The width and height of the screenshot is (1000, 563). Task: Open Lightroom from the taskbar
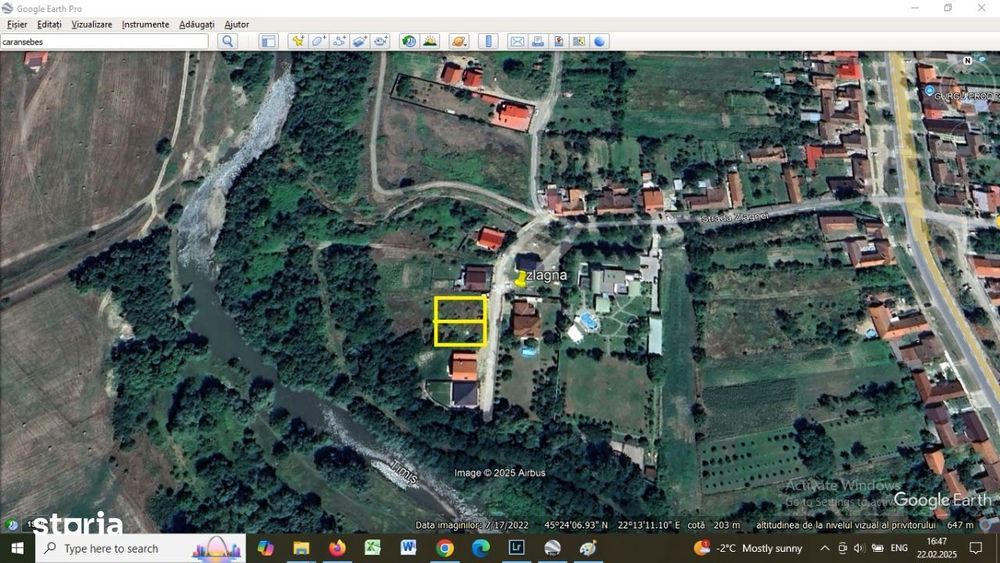[x=517, y=548]
